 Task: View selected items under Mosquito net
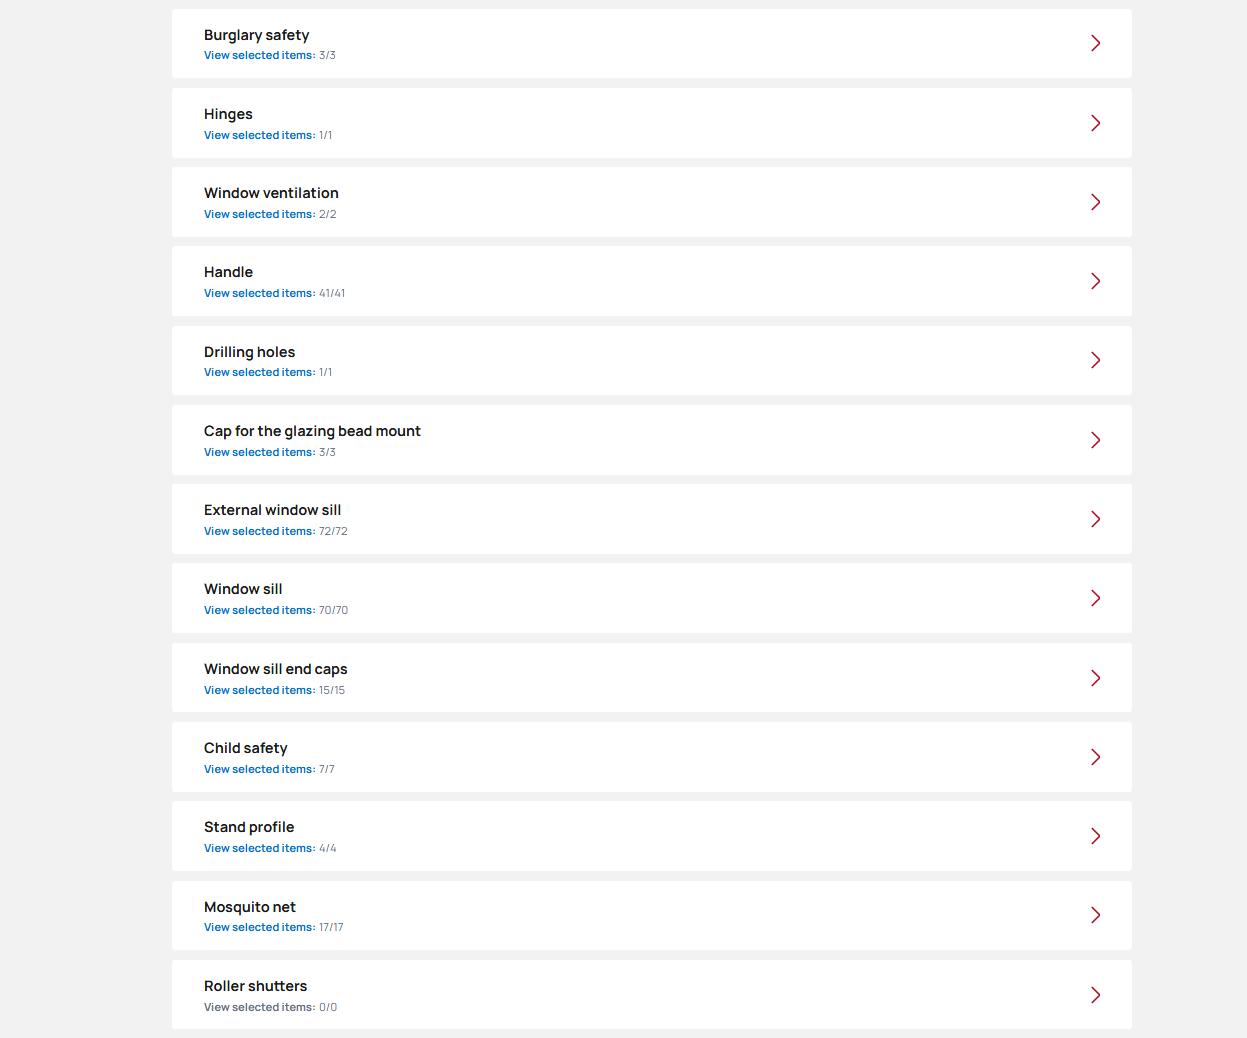[x=259, y=928]
